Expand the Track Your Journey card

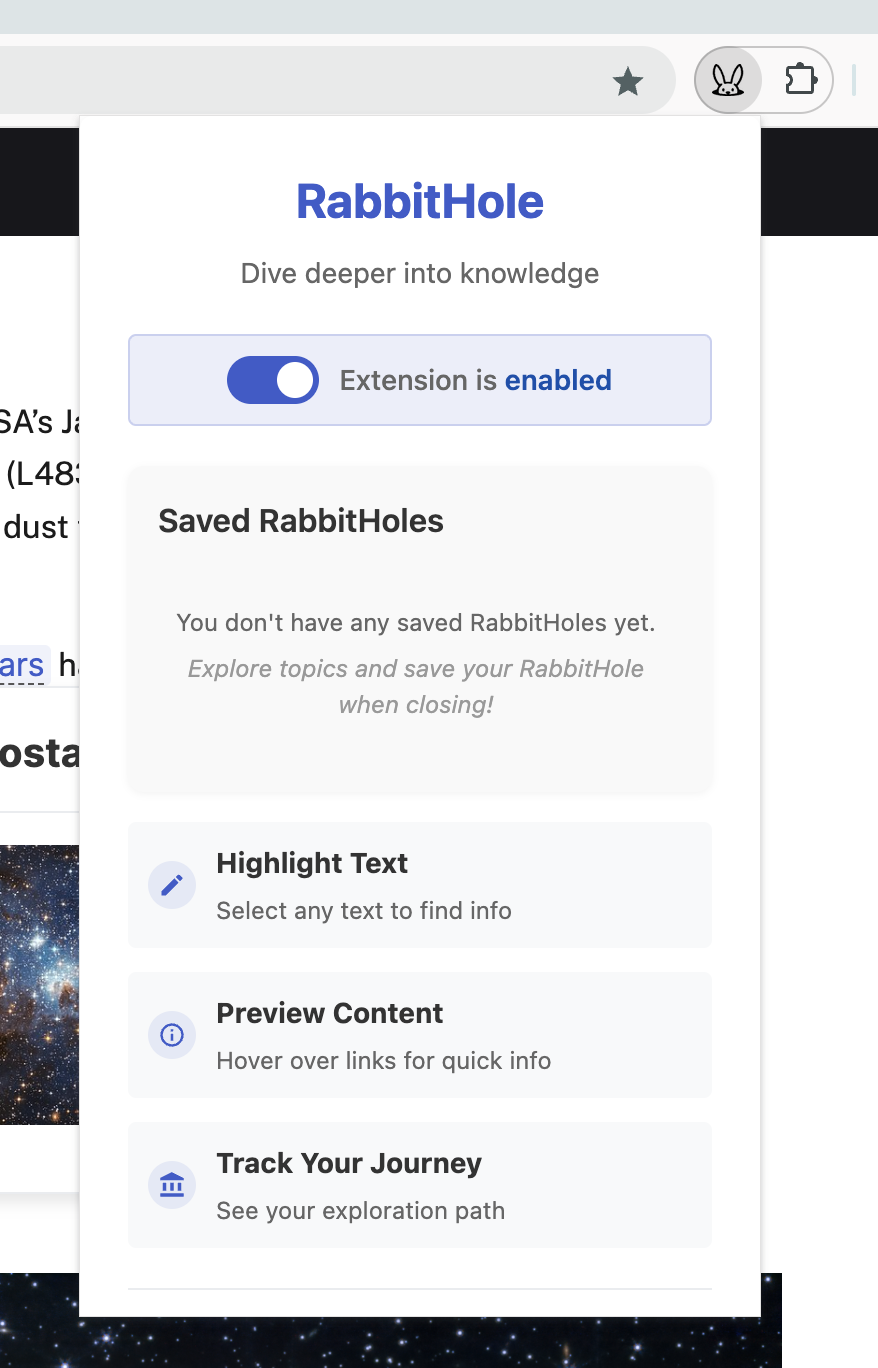pyautogui.click(x=419, y=1184)
